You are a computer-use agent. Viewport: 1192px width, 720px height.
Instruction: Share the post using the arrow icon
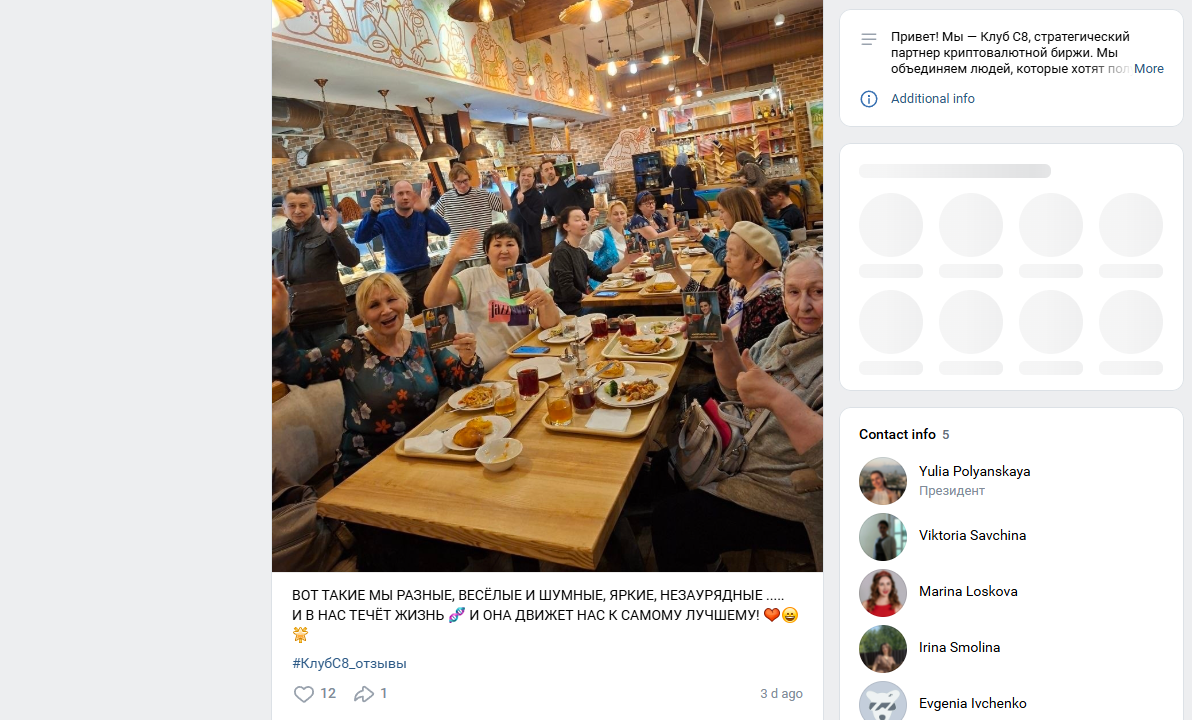pyautogui.click(x=364, y=693)
